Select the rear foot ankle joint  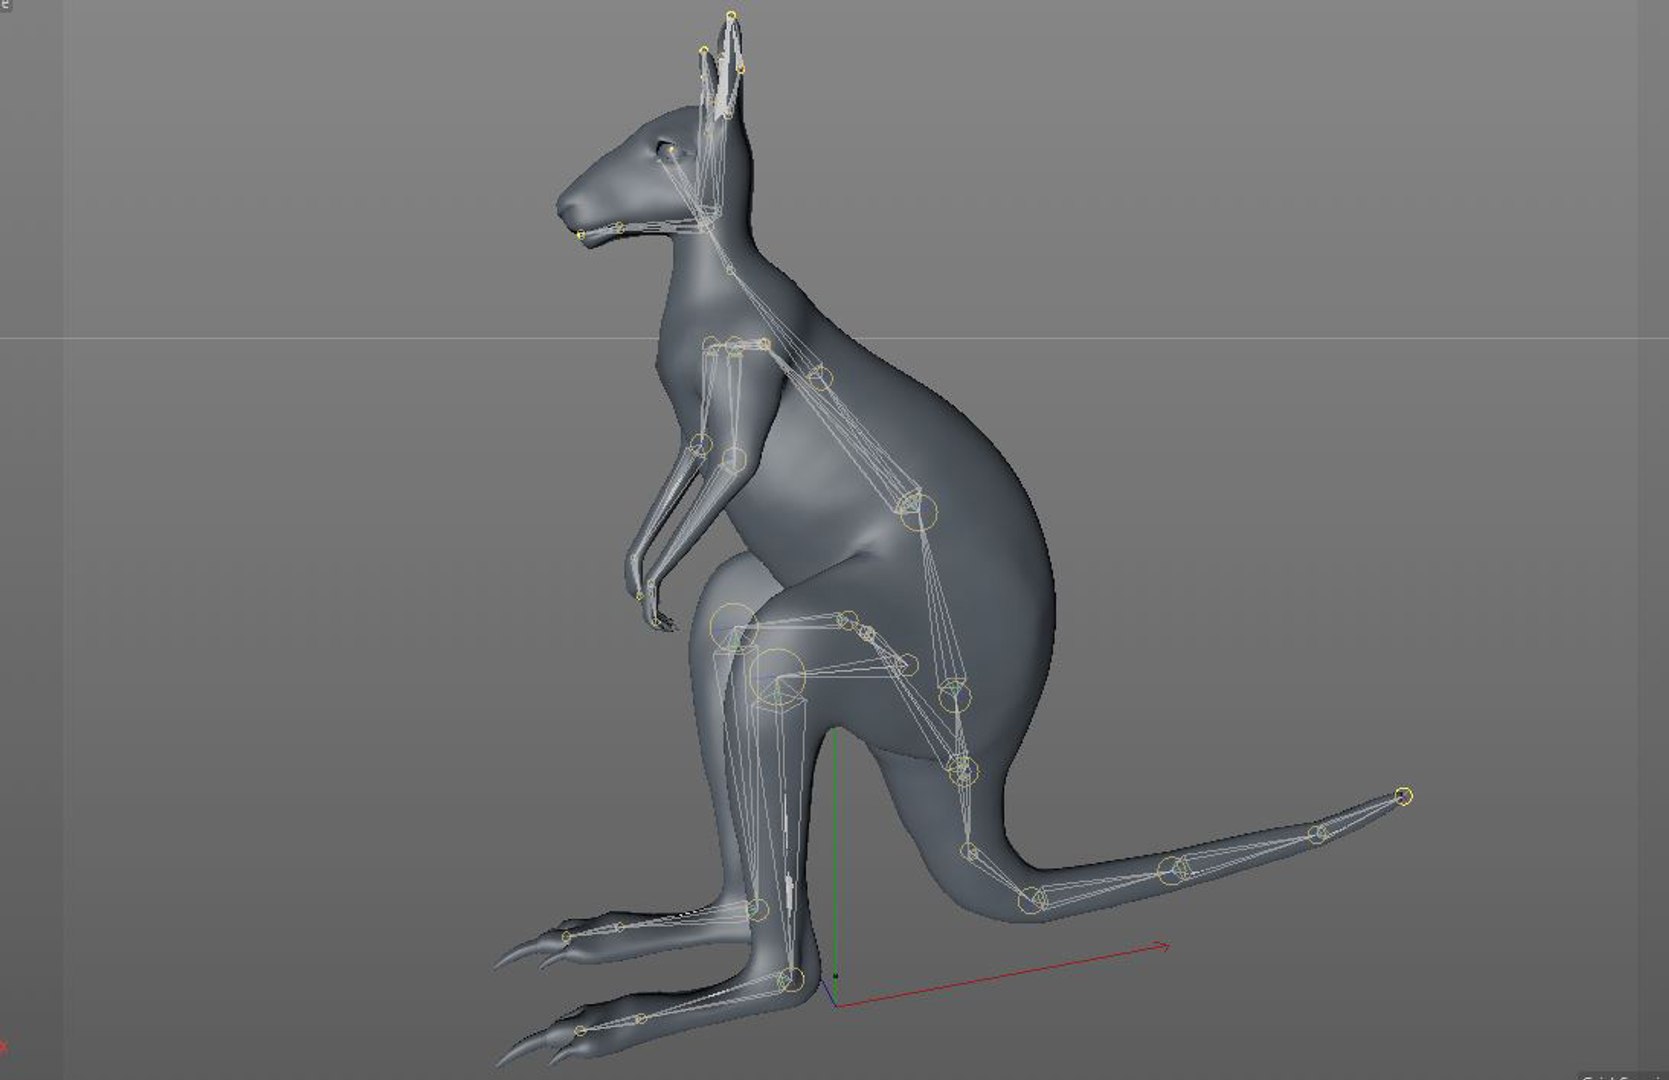click(x=758, y=909)
